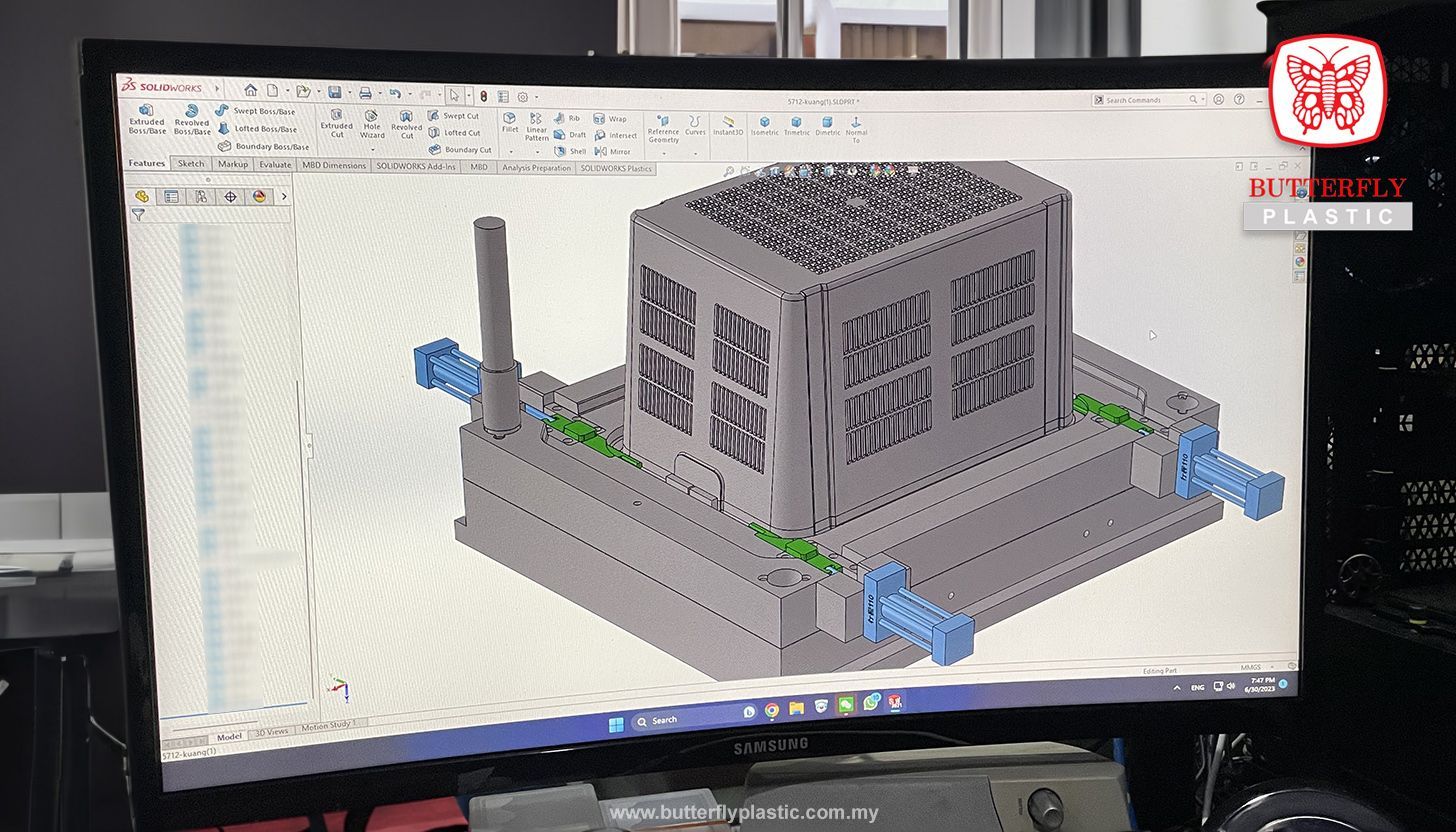Open the Fillet dropdown arrow

(510, 152)
